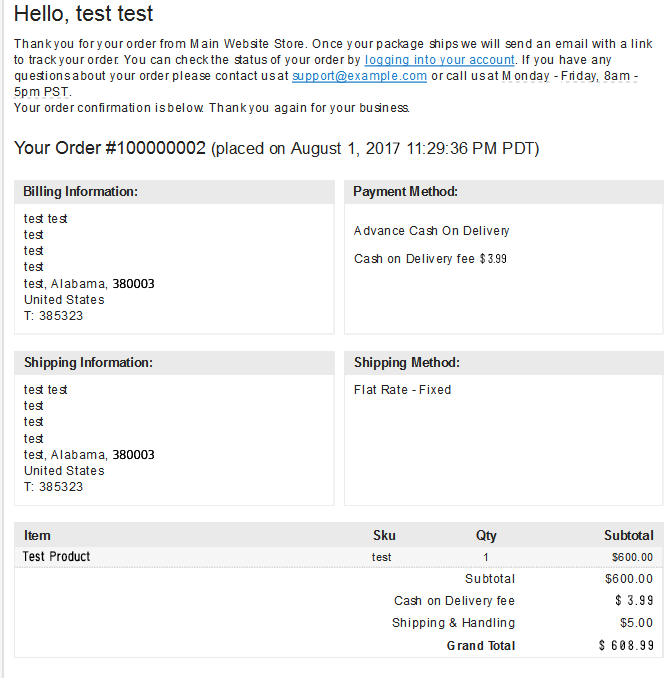Viewport: 671px width, 678px height.
Task: Open the "logging into your account" link
Action: pyautogui.click(x=439, y=60)
